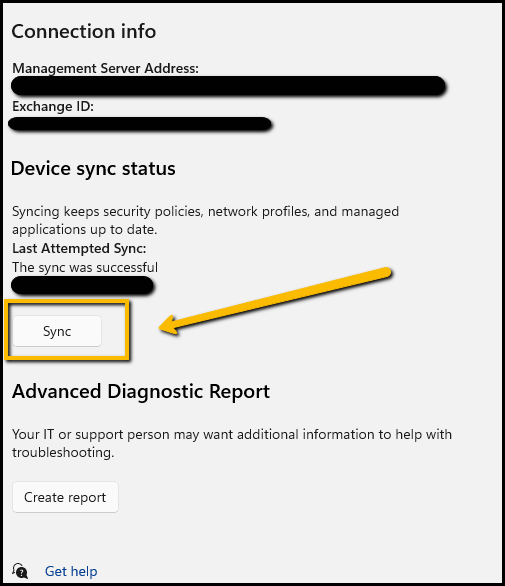Click 'The sync was successful' status text
The width and height of the screenshot is (505, 586).
pyautogui.click(x=85, y=267)
